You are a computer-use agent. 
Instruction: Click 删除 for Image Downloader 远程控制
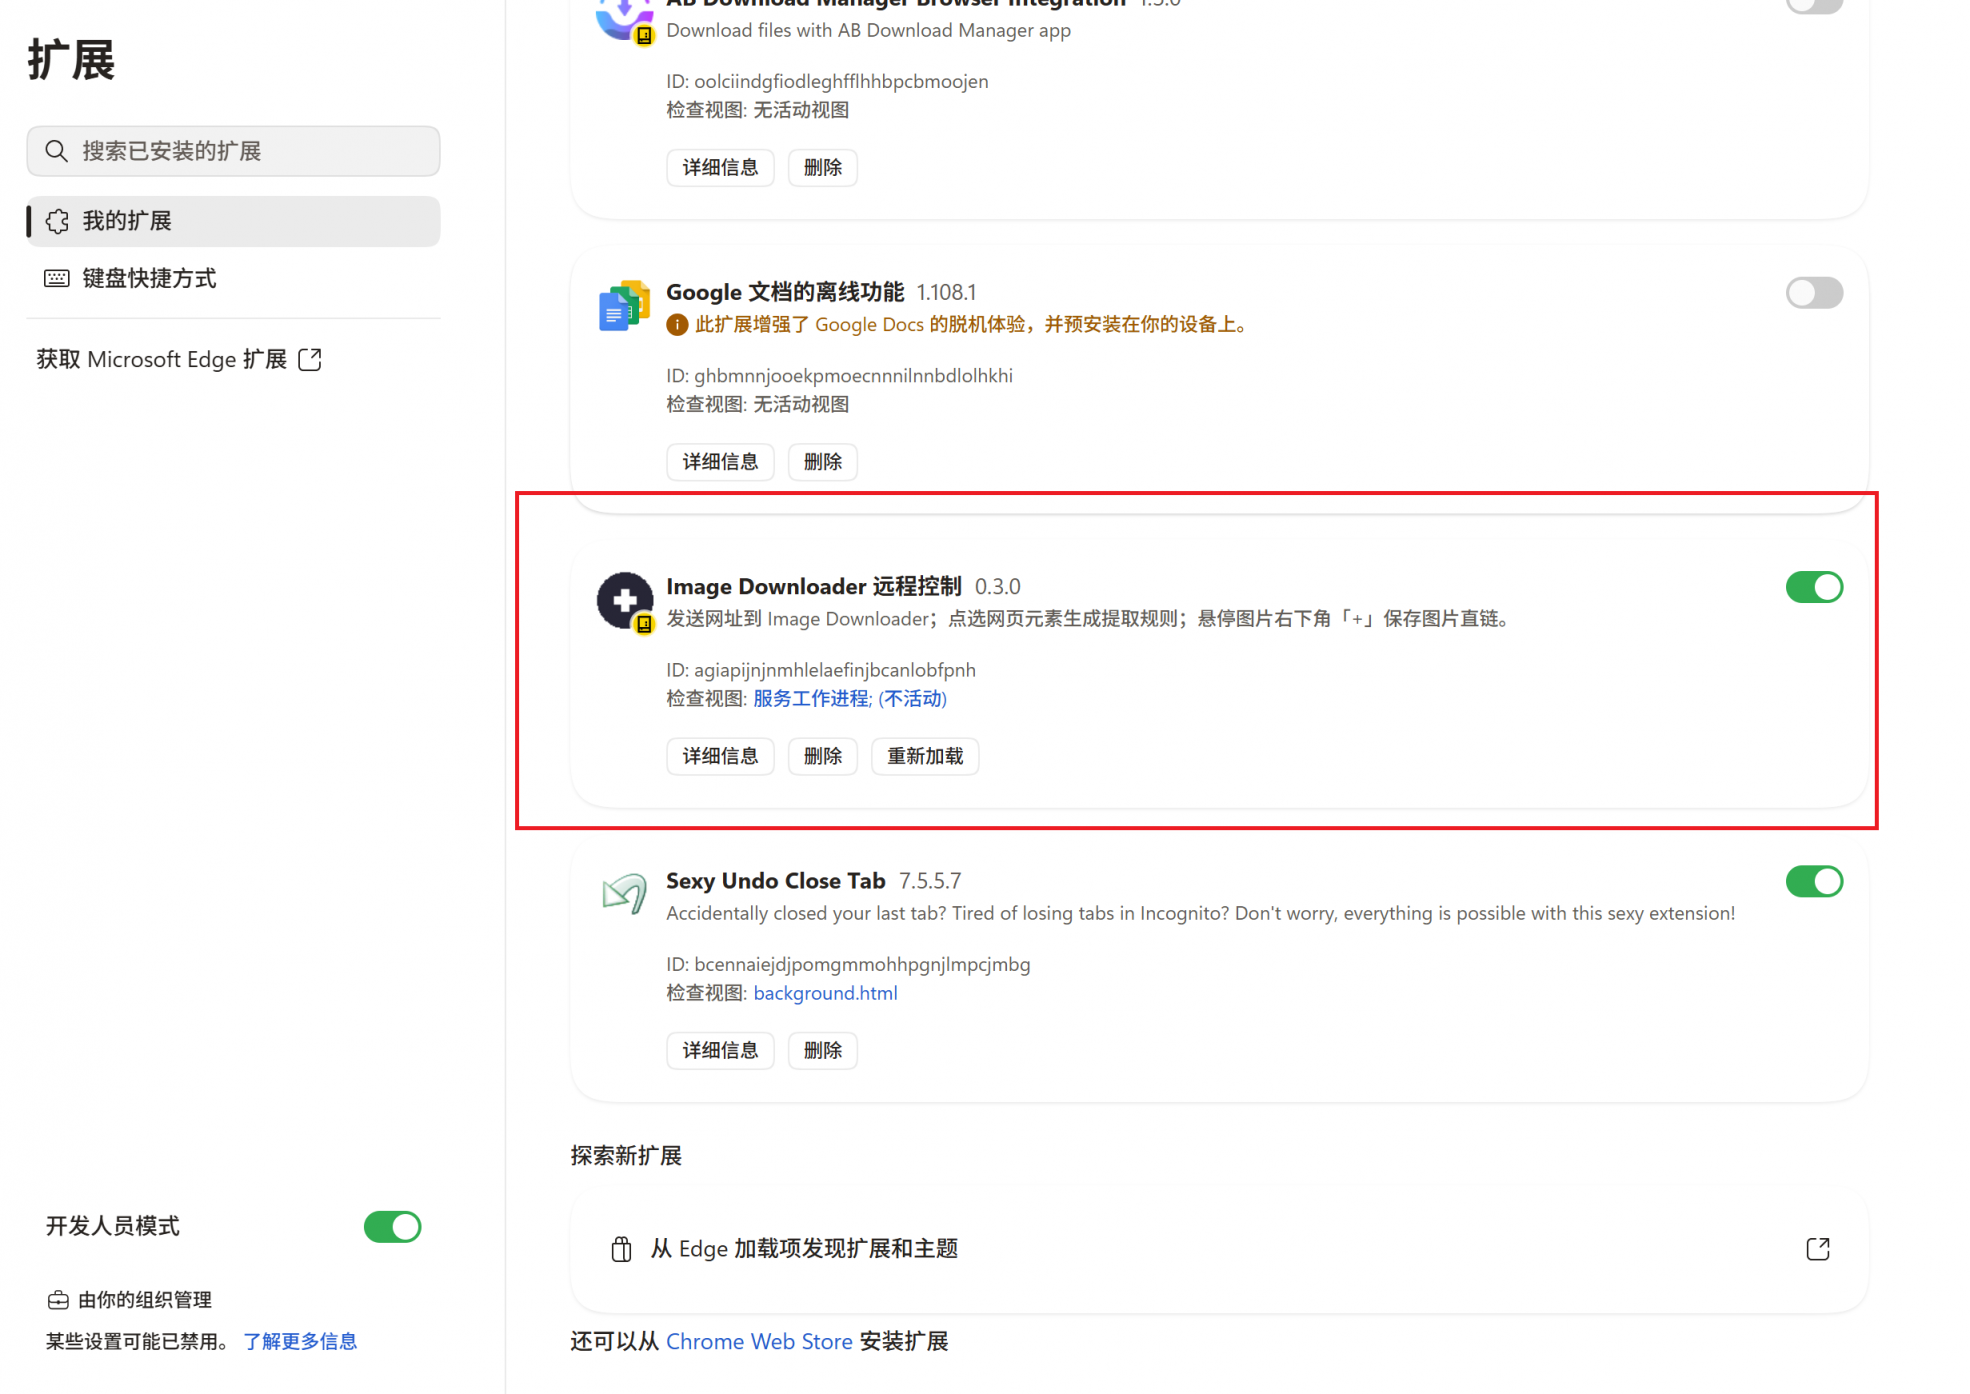coord(822,756)
